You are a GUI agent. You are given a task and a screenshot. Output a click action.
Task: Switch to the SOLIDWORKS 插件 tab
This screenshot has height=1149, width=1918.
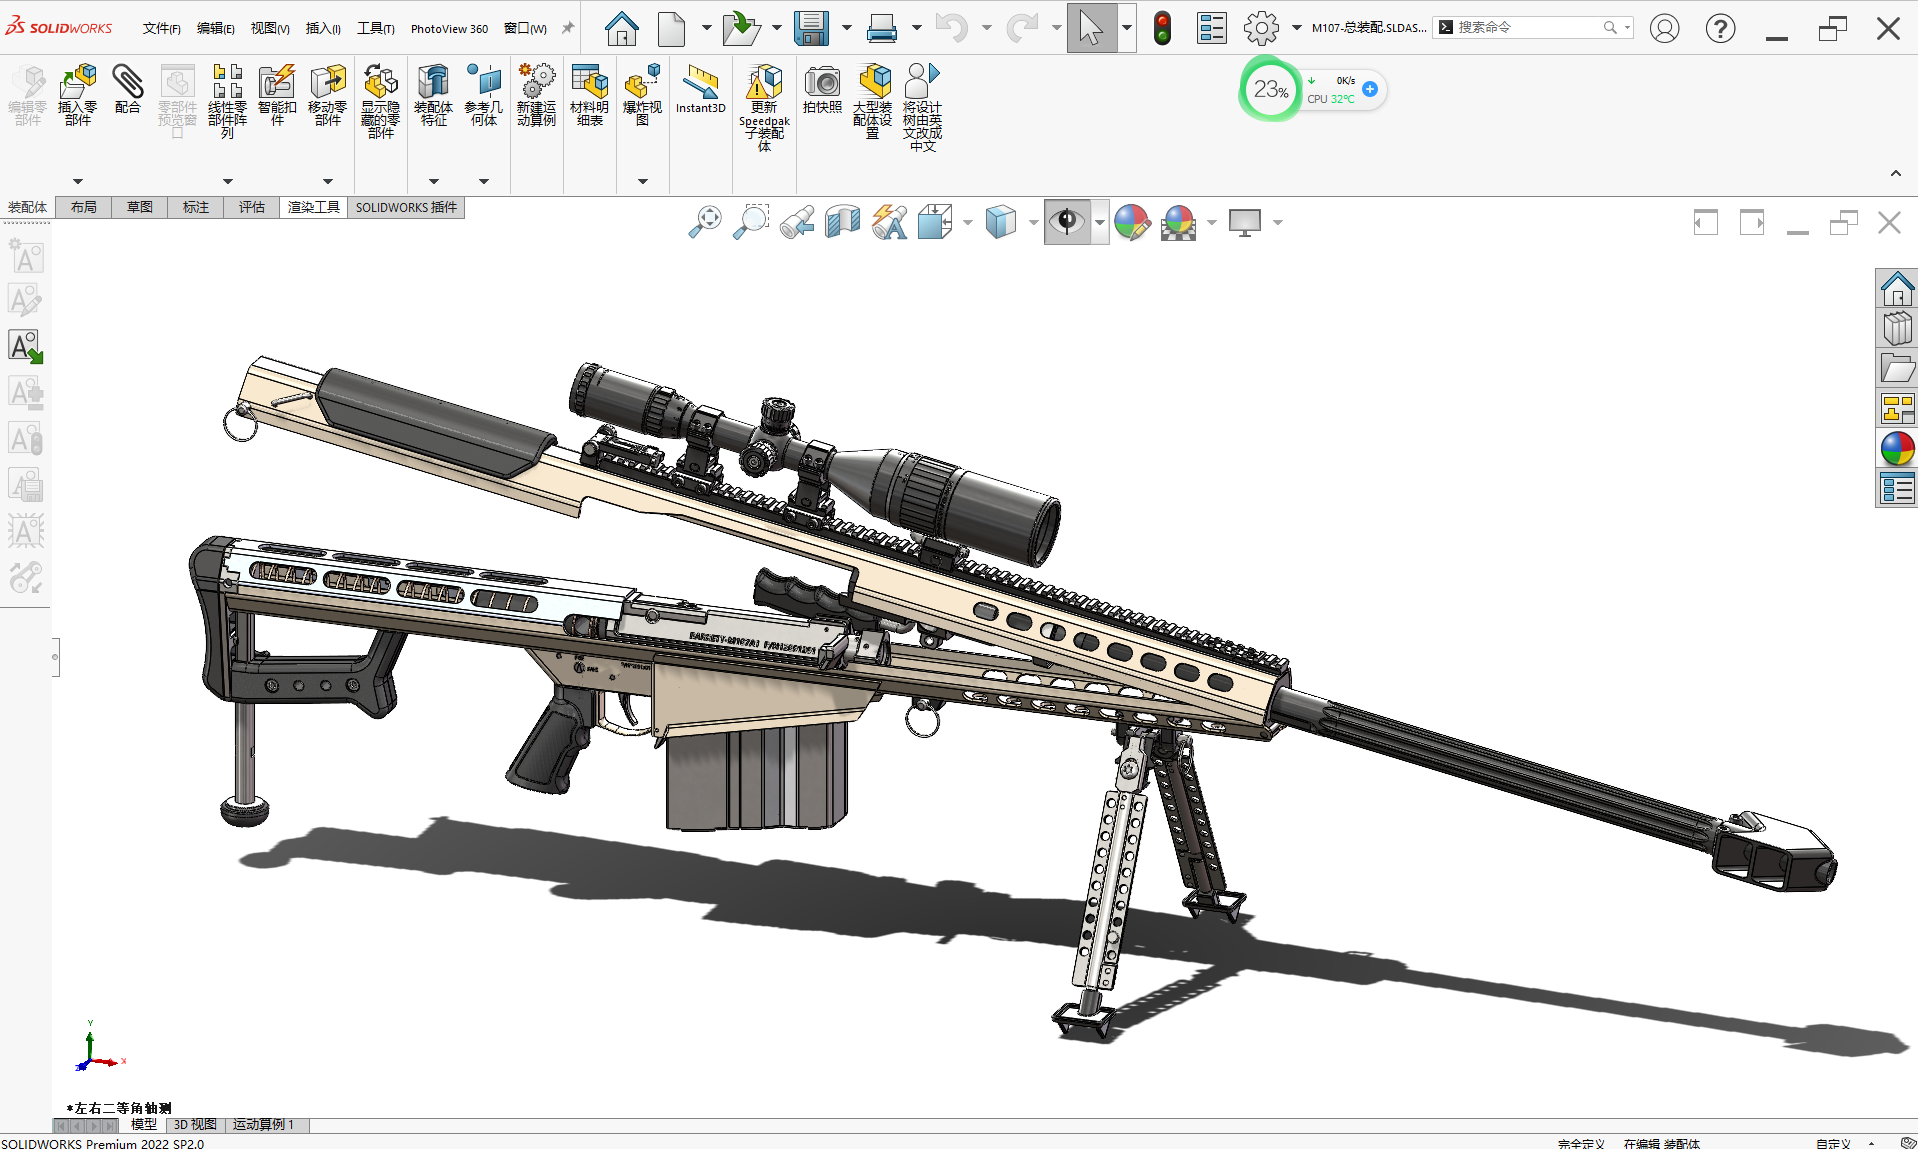406,207
